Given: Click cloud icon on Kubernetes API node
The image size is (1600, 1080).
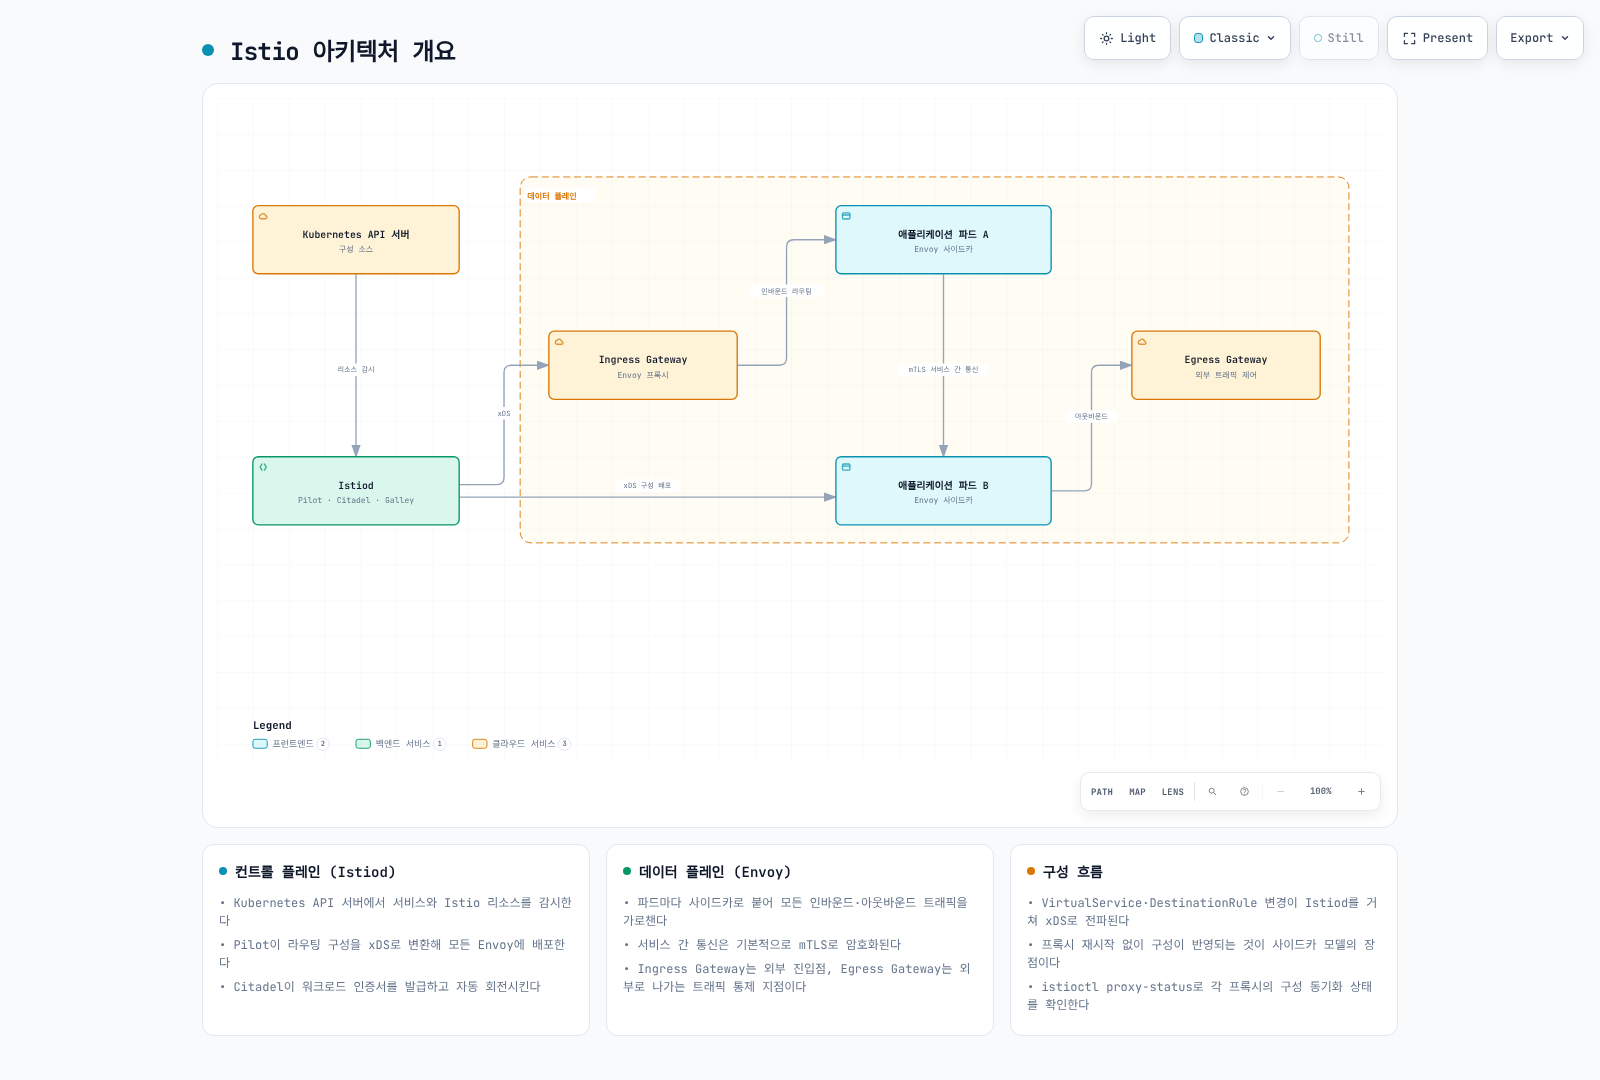Looking at the screenshot, I should click(x=263, y=216).
